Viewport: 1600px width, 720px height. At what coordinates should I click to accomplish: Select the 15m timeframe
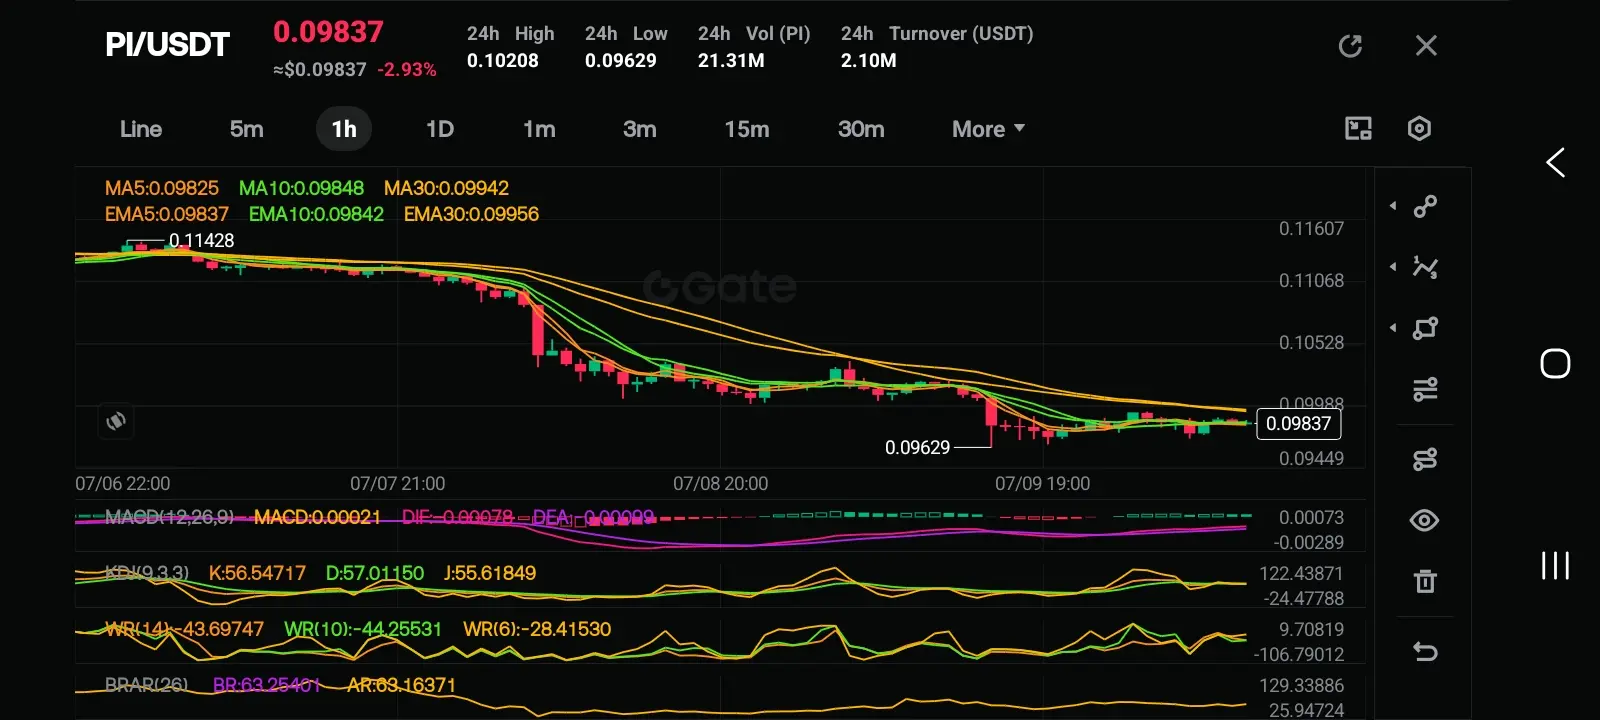(747, 129)
